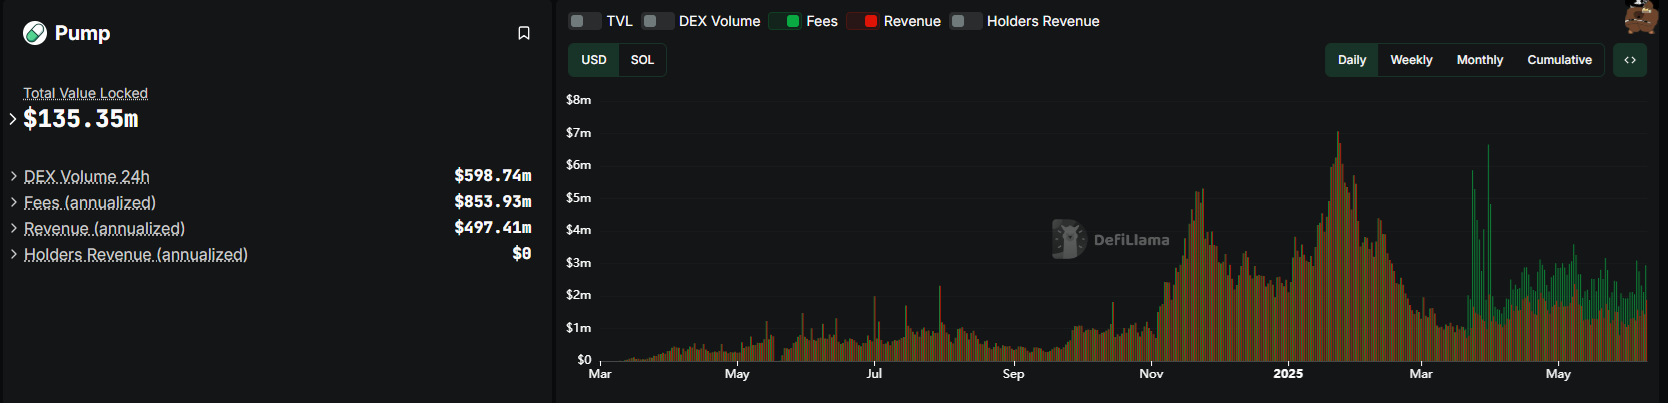Switch chart to Weekly interval
This screenshot has height=403, width=1668.
click(x=1410, y=60)
